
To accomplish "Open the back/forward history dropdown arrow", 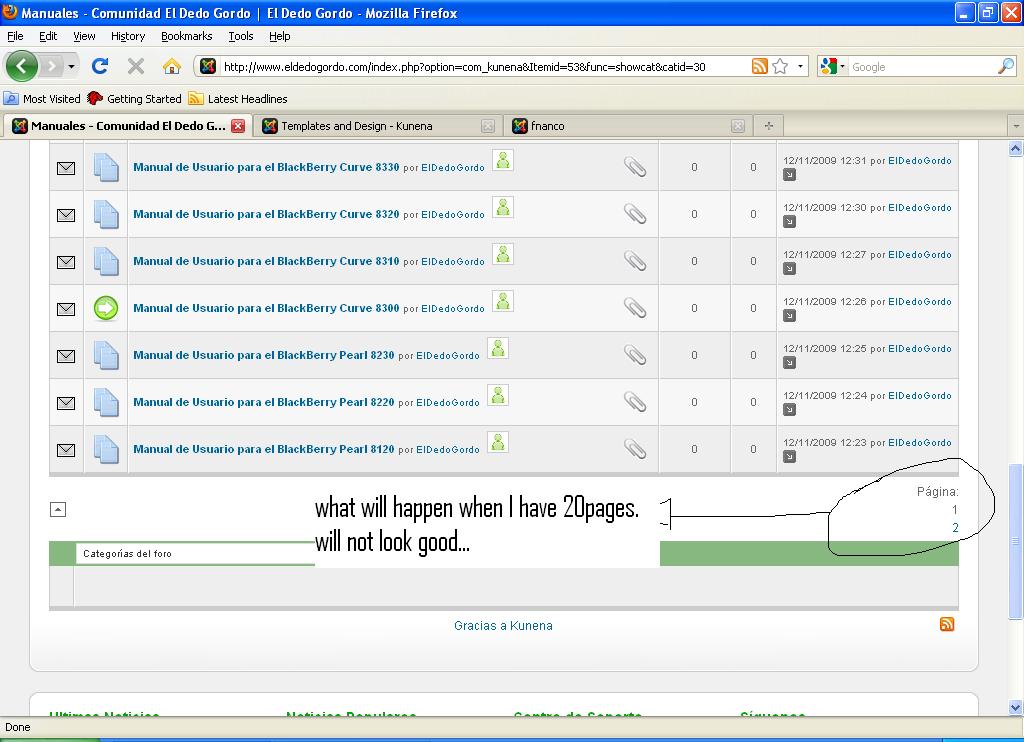I will click(71, 67).
